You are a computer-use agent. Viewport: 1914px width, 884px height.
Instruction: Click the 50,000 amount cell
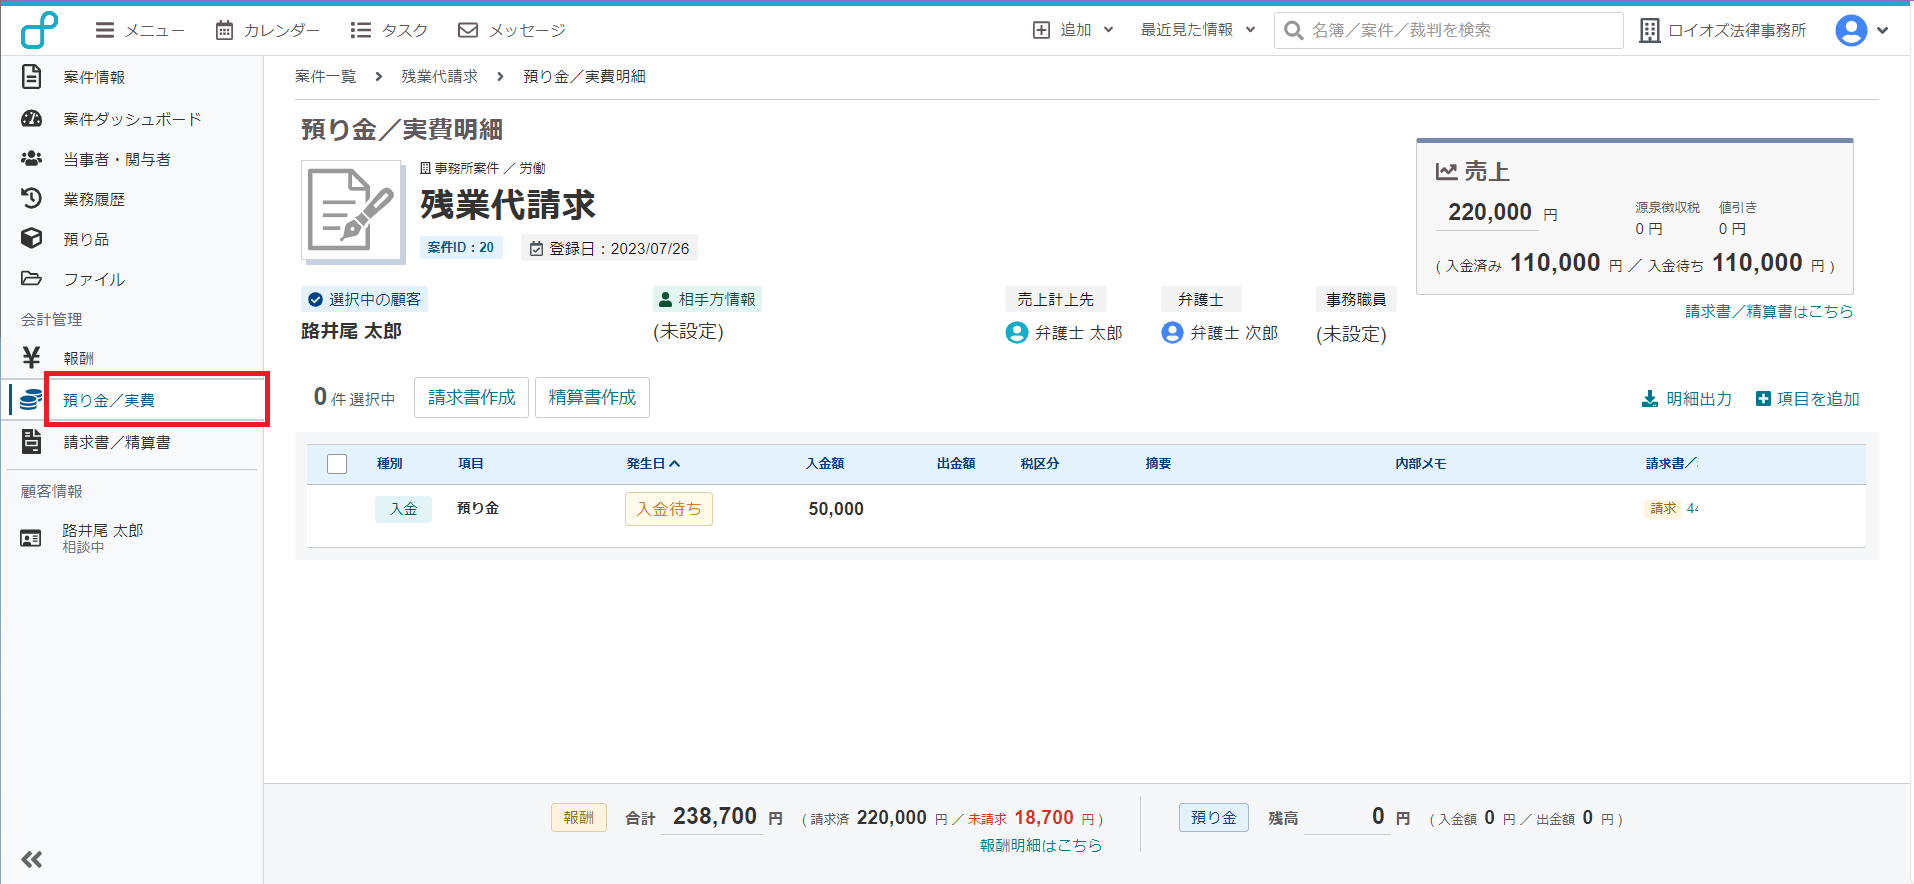click(836, 509)
